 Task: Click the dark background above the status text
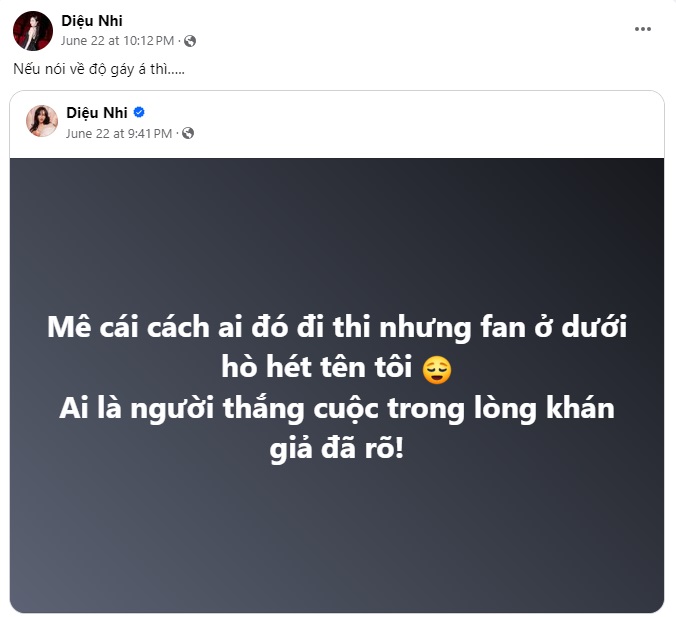(337, 233)
